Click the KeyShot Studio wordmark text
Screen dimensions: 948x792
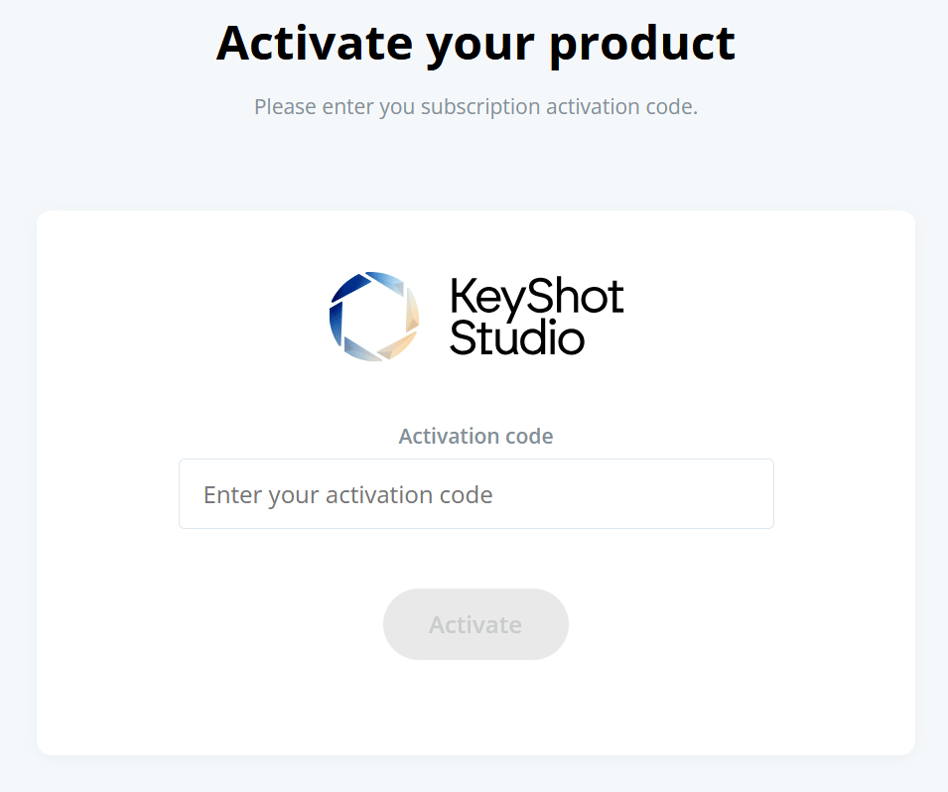pos(535,316)
